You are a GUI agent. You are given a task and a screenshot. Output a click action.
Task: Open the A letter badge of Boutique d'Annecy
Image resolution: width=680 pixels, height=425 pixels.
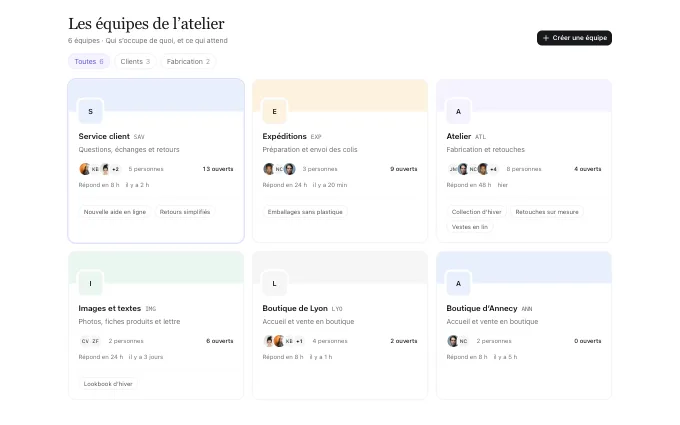[x=458, y=284]
